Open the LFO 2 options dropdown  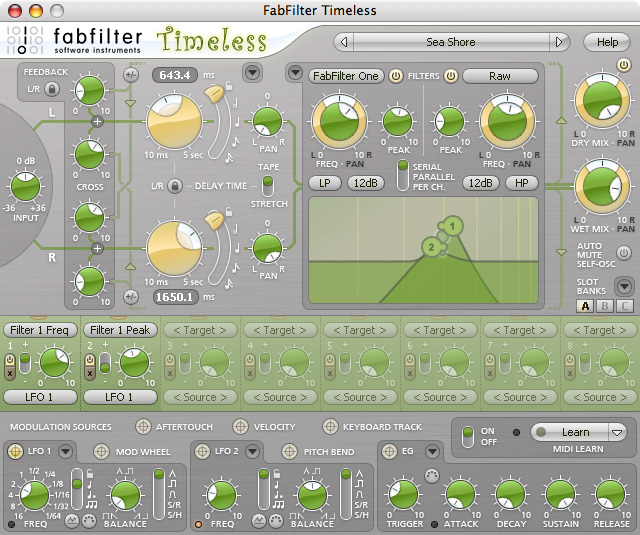point(253,451)
